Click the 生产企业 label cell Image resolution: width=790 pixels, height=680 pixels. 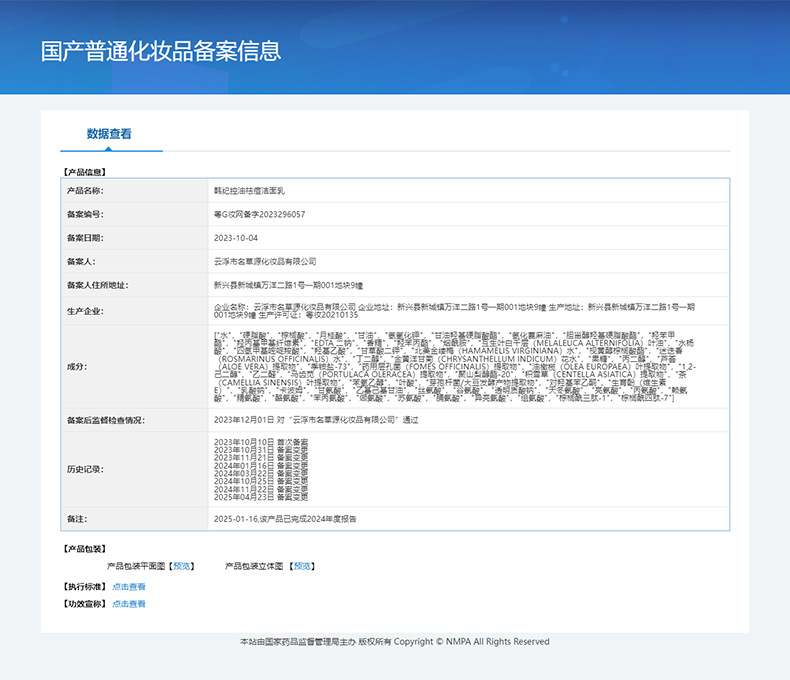point(135,311)
